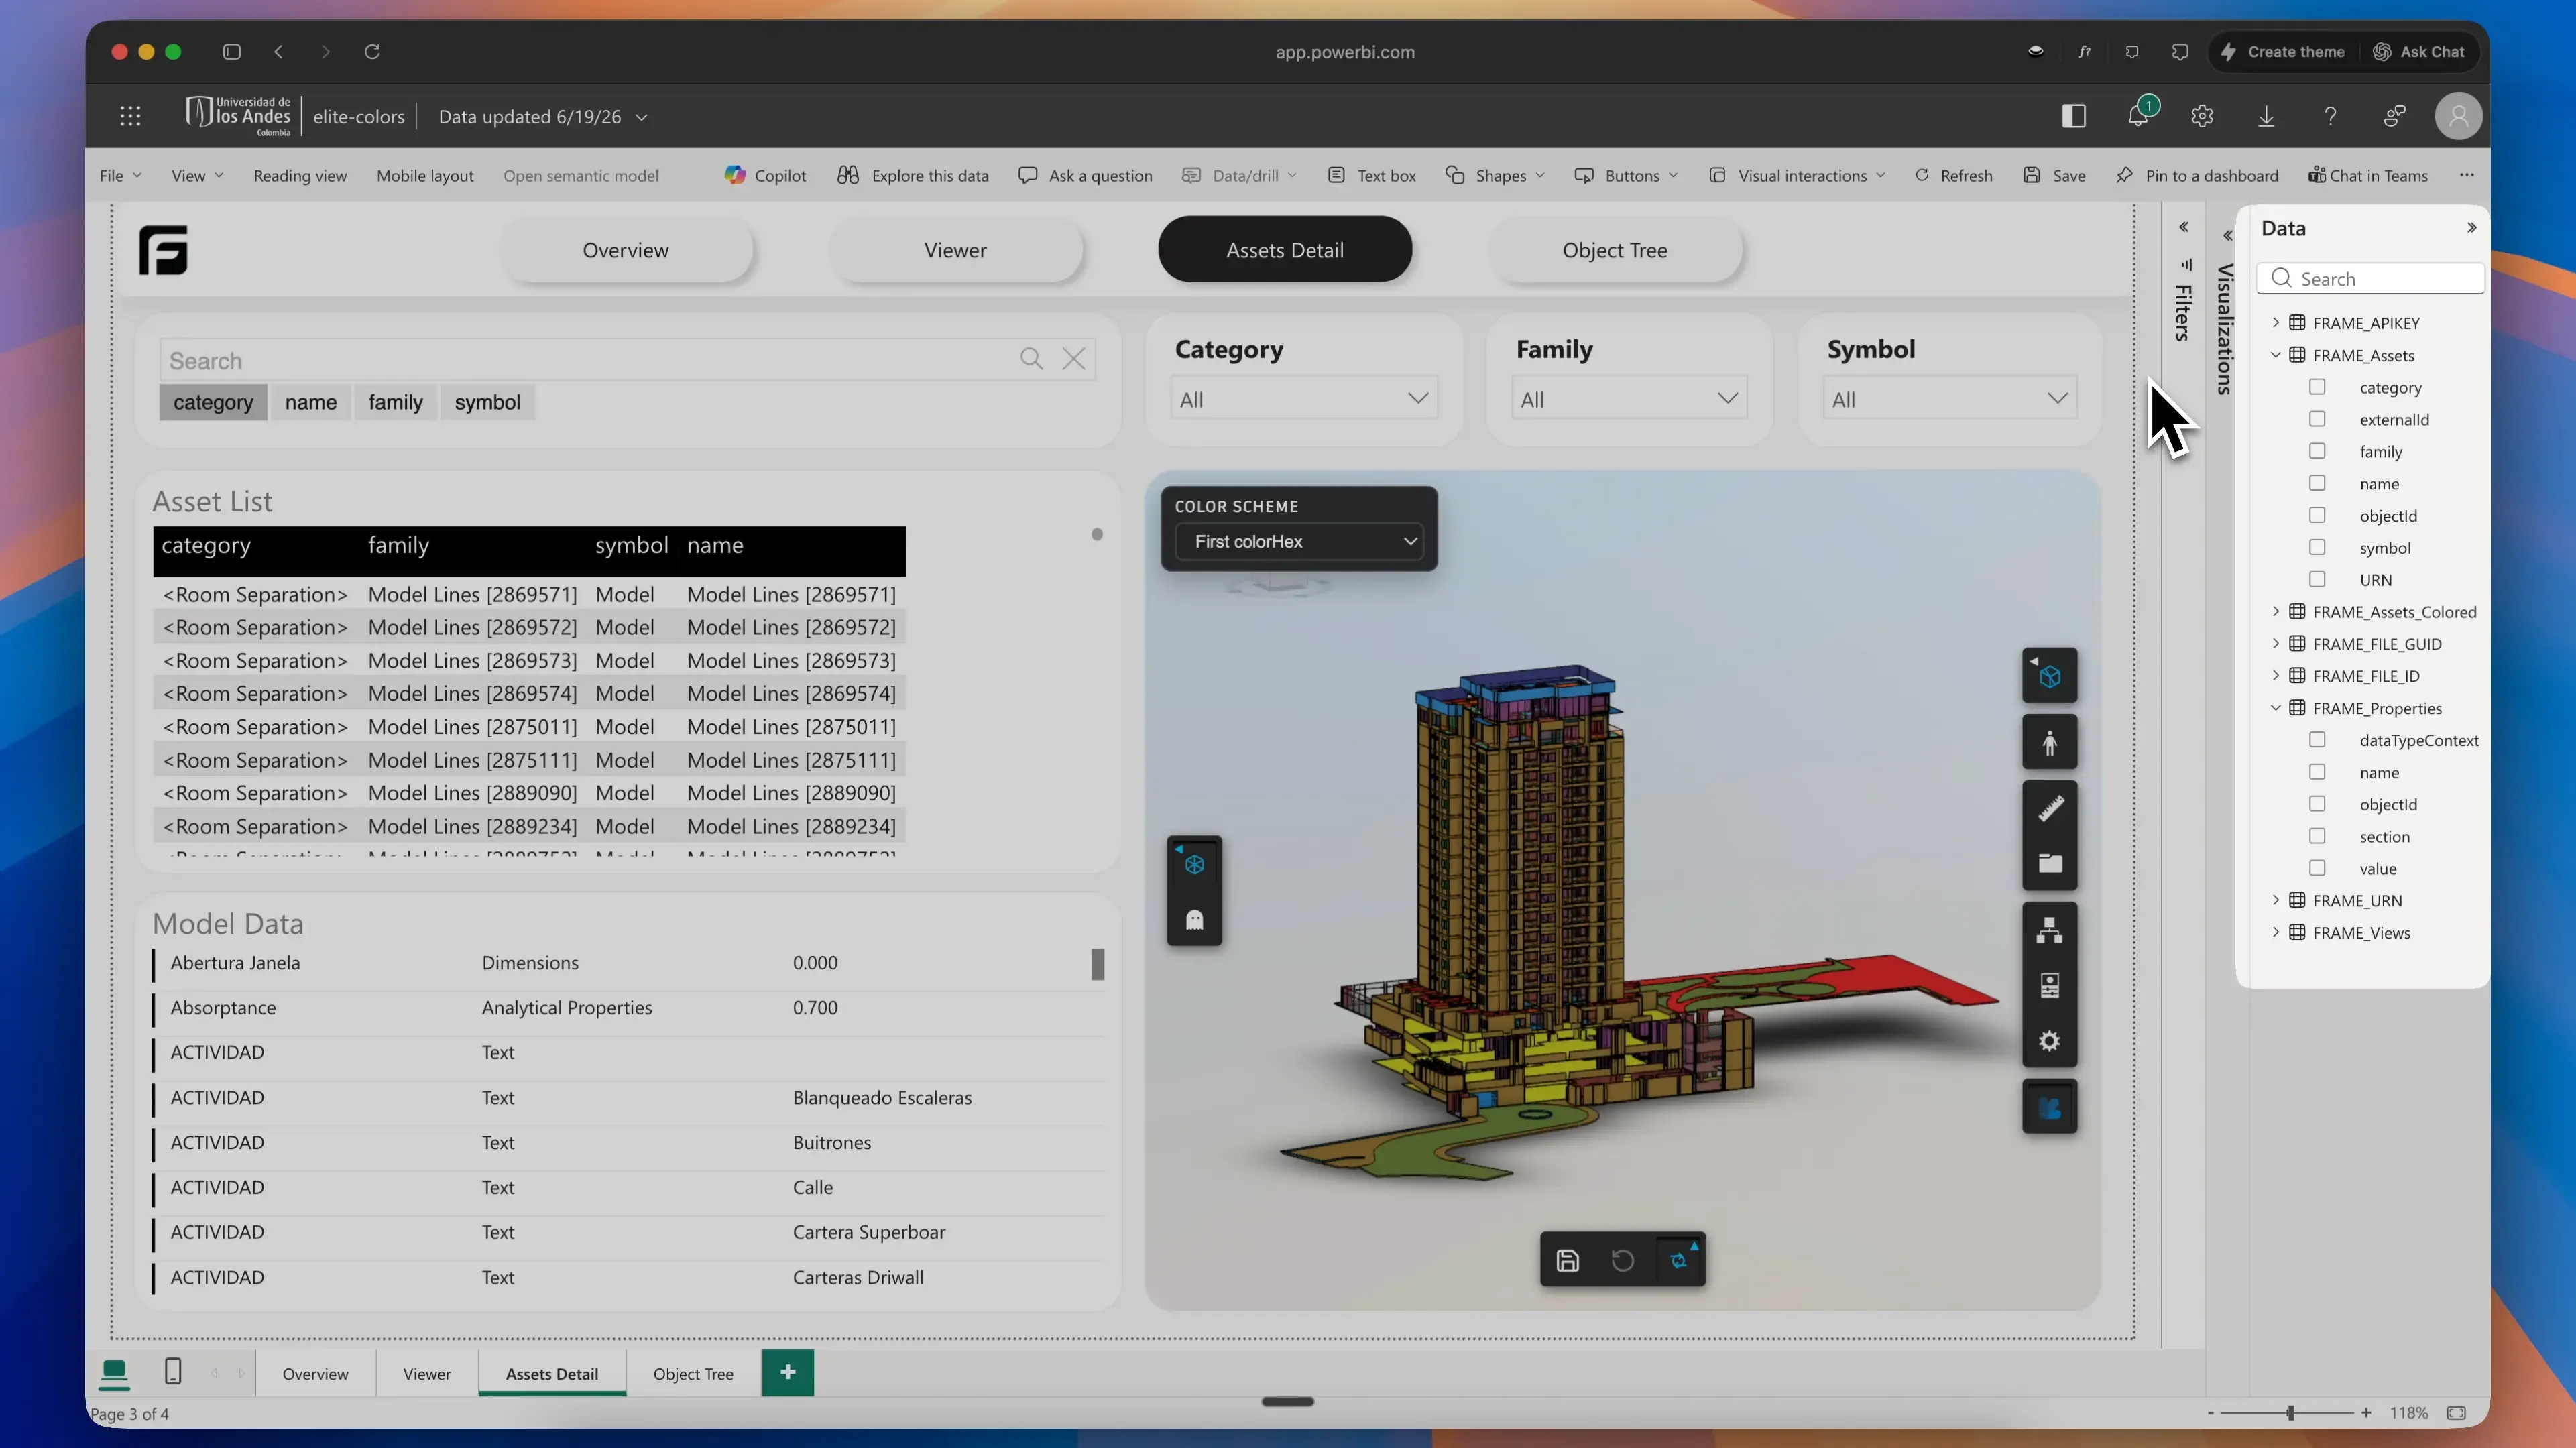This screenshot has height=1448, width=2576.
Task: Click the section folder tool icon
Action: click(2049, 863)
